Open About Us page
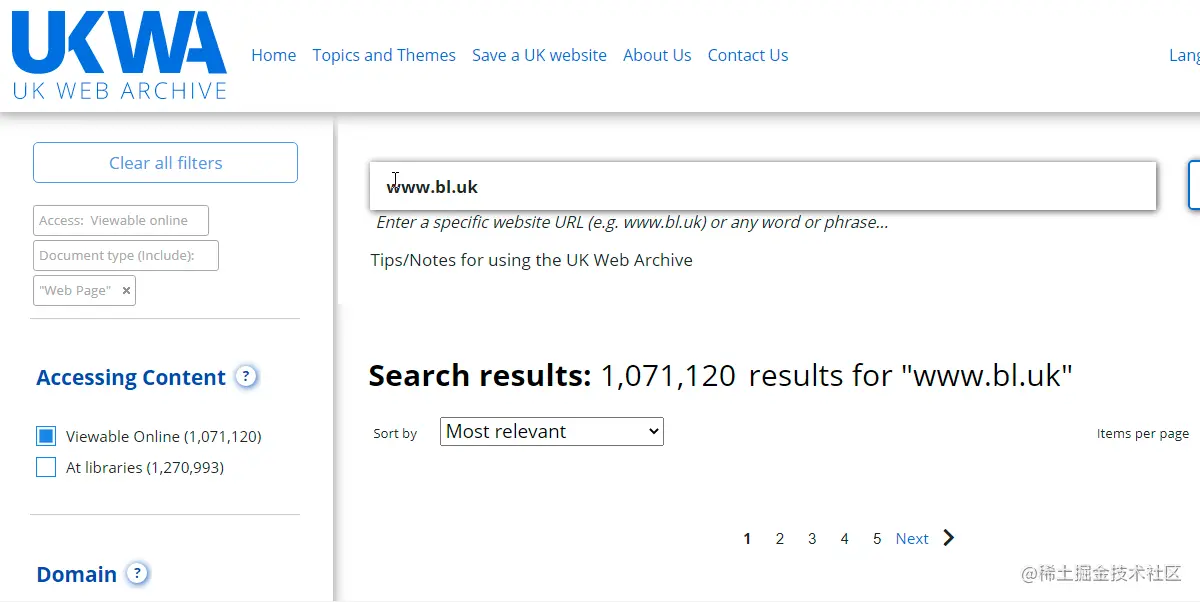This screenshot has height=602, width=1200. click(657, 55)
